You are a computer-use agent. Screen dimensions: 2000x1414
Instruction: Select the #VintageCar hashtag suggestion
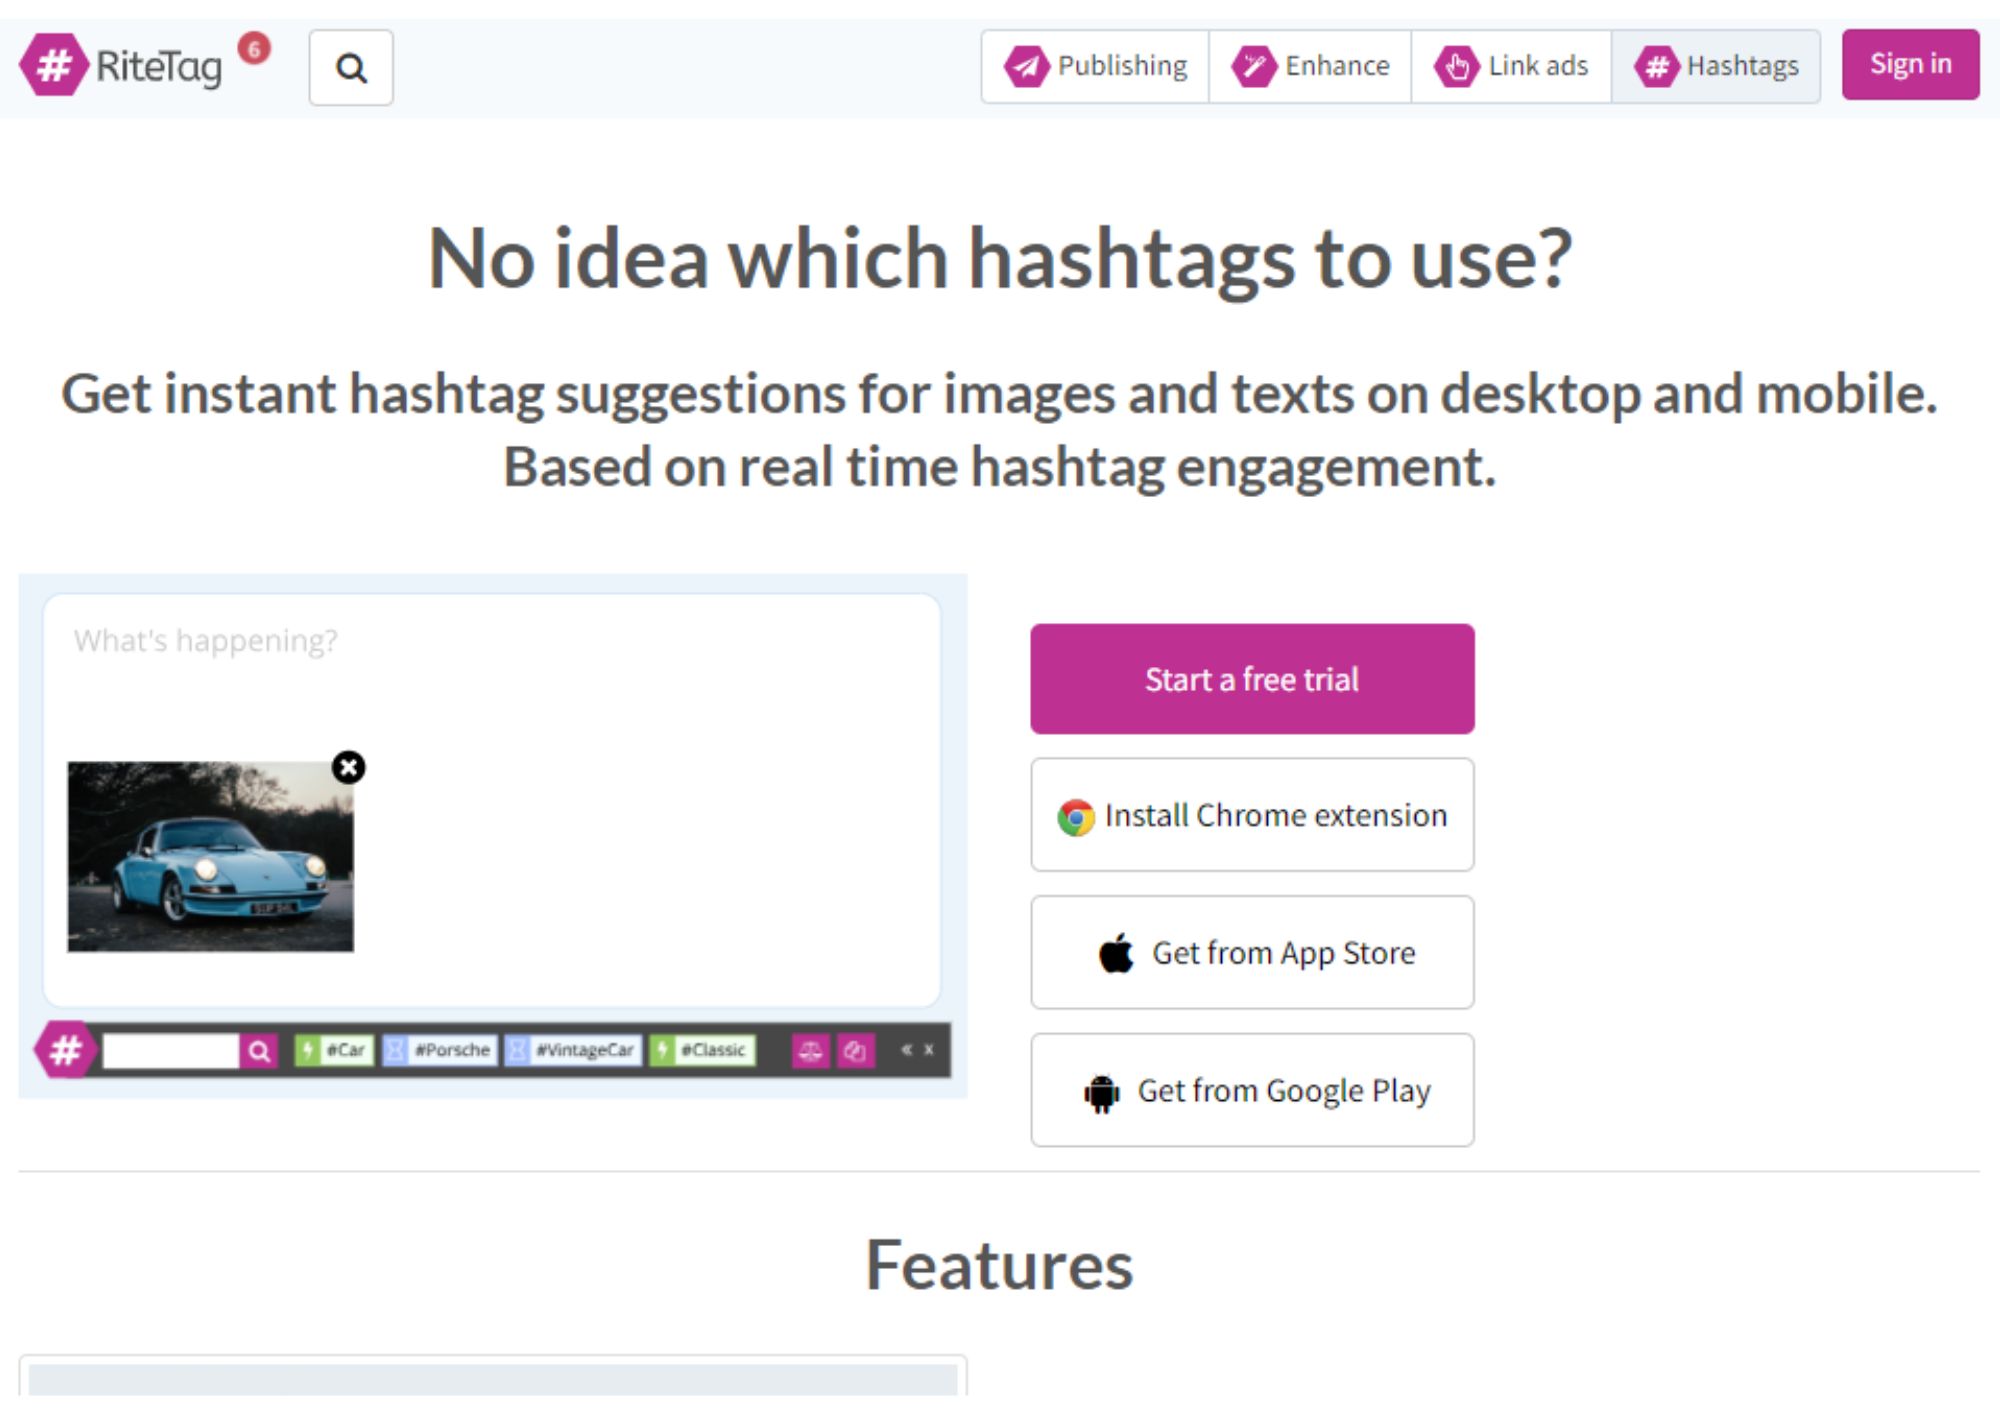tap(573, 1050)
